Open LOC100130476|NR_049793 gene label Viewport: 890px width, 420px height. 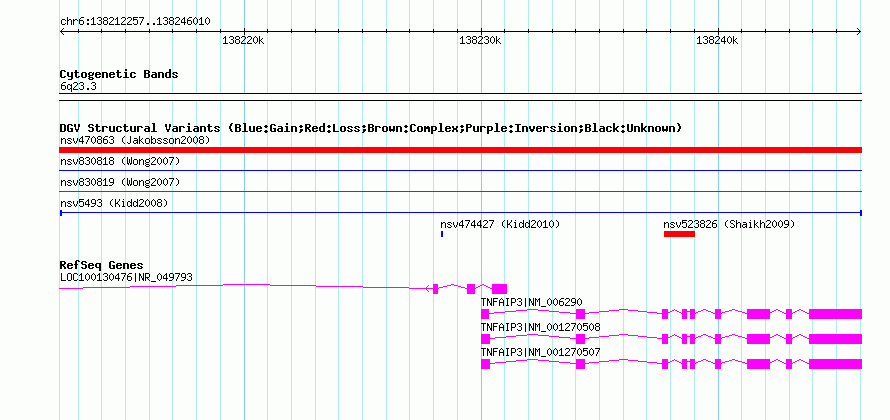(x=126, y=277)
